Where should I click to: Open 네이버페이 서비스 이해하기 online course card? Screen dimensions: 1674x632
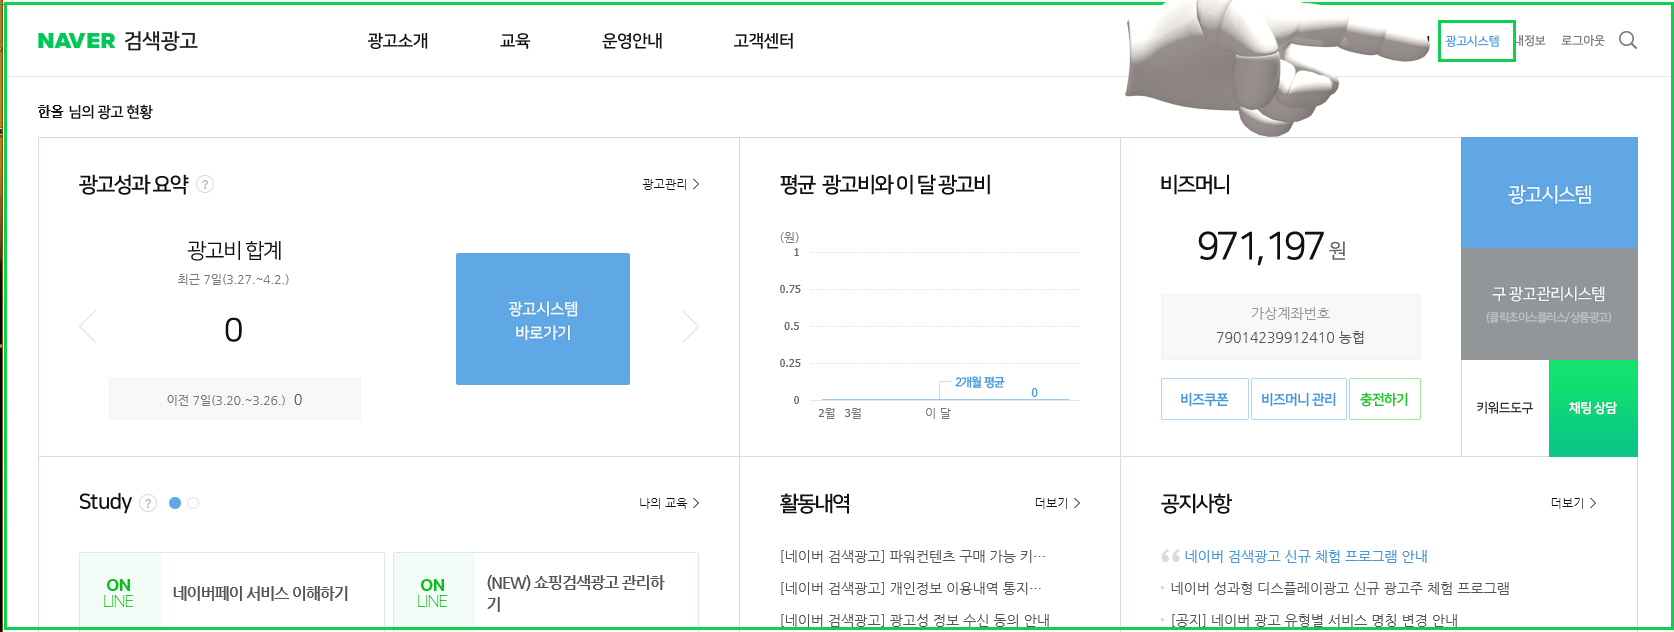232,591
